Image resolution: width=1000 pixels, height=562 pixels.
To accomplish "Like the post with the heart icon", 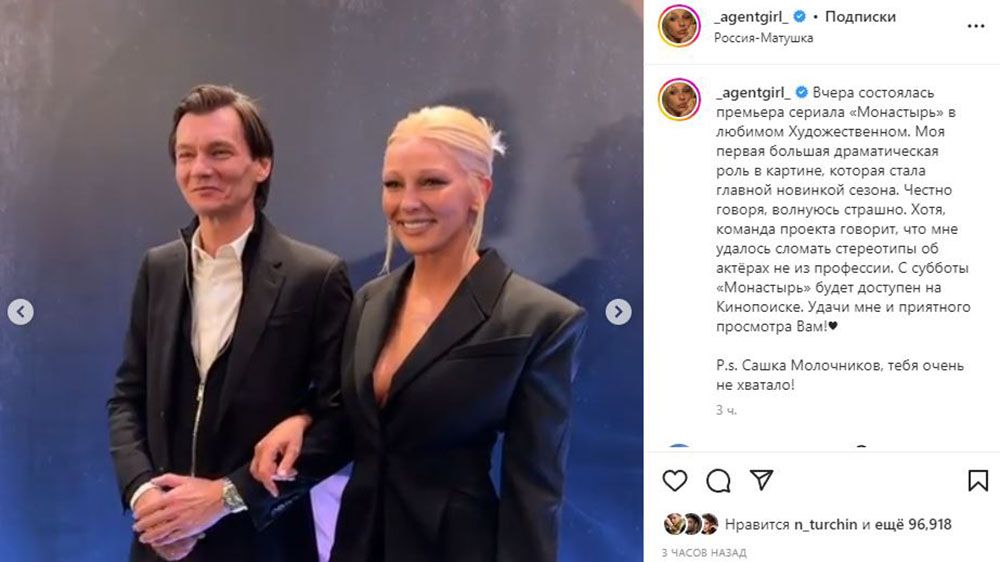I will click(674, 480).
